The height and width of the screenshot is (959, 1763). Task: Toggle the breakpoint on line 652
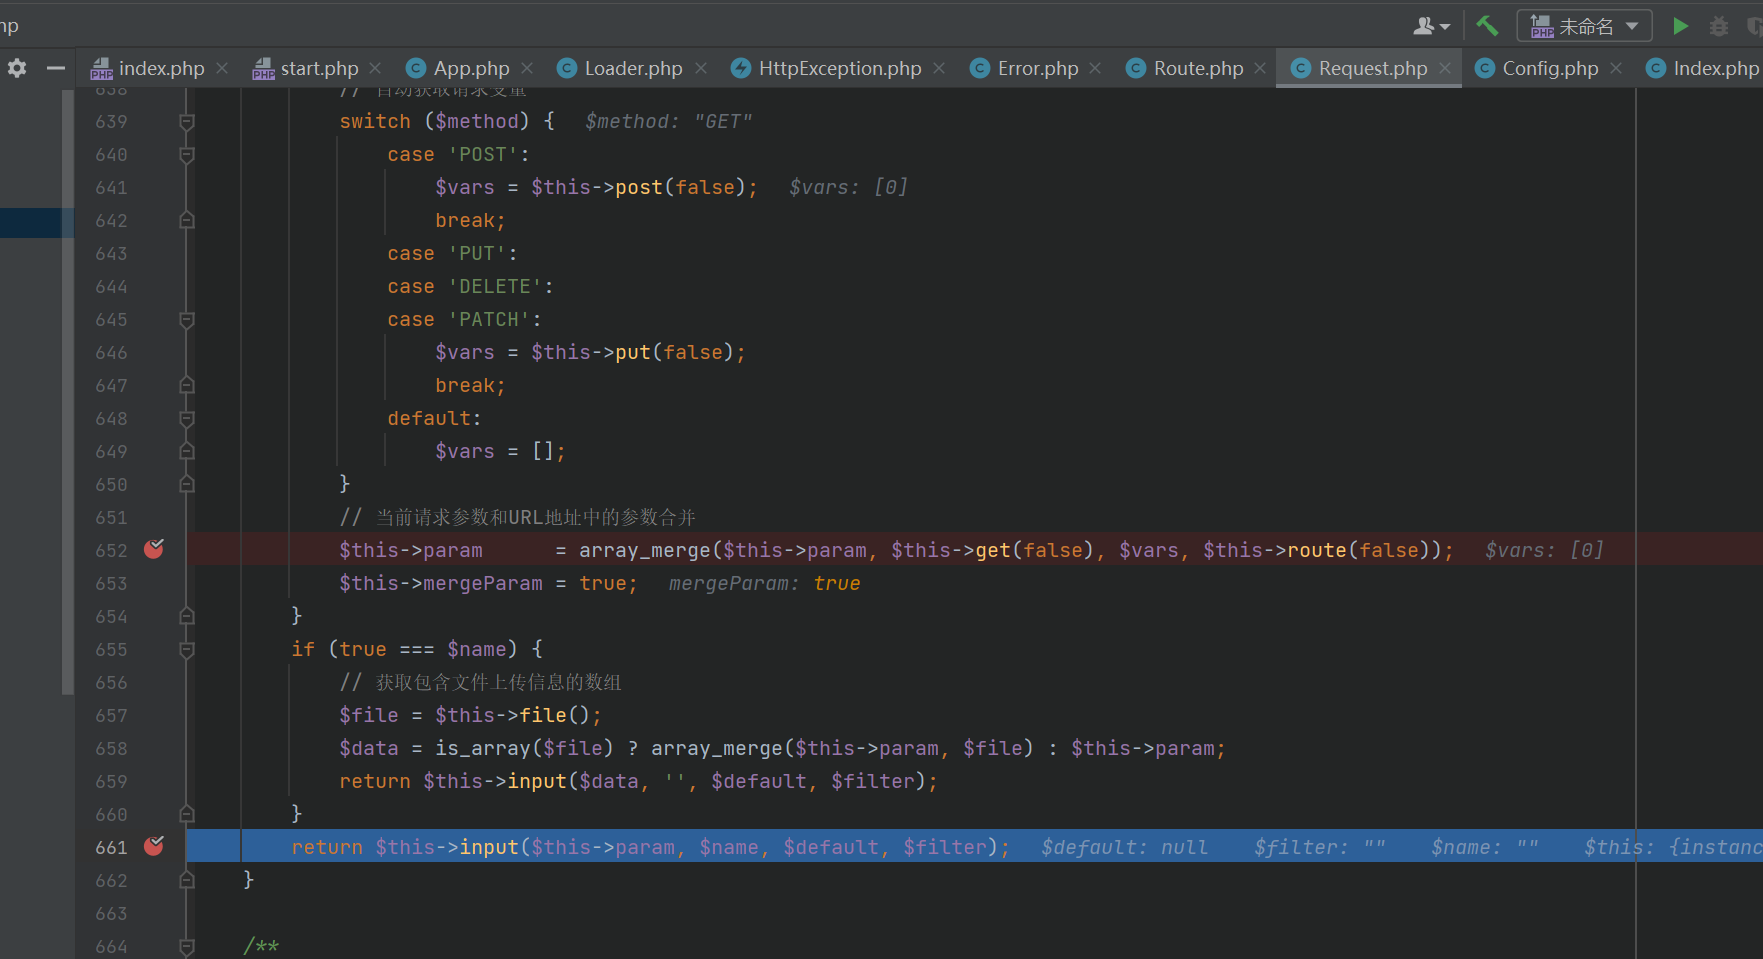(154, 549)
